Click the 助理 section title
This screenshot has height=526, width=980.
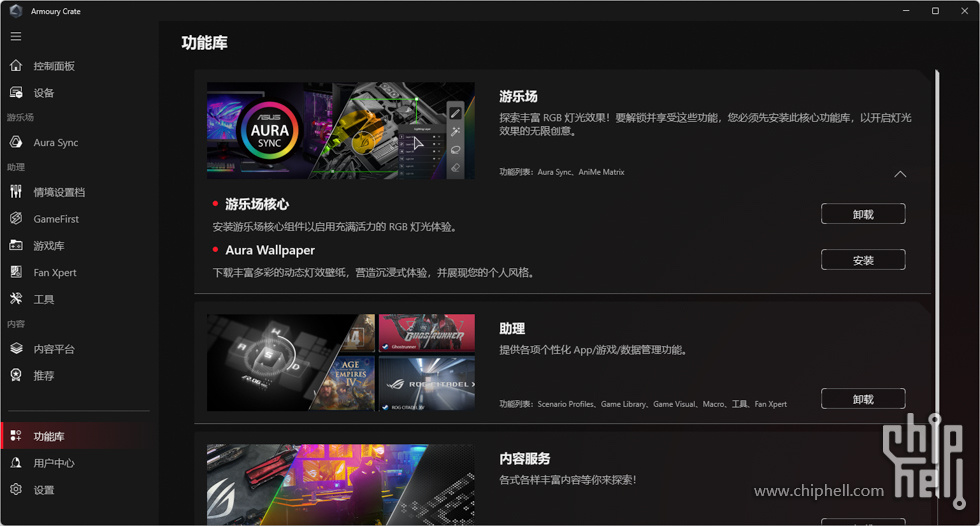coord(512,328)
